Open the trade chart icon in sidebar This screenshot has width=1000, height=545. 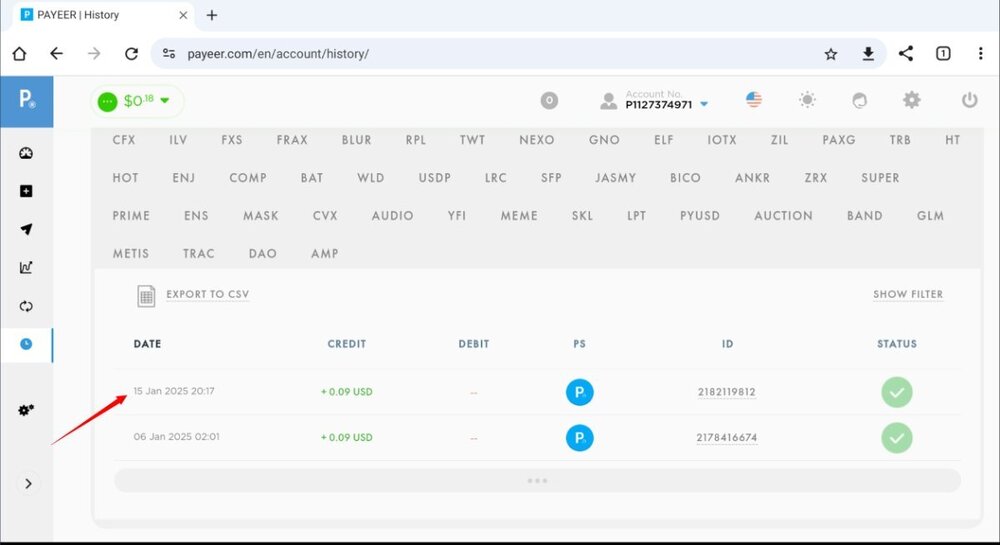pos(26,267)
